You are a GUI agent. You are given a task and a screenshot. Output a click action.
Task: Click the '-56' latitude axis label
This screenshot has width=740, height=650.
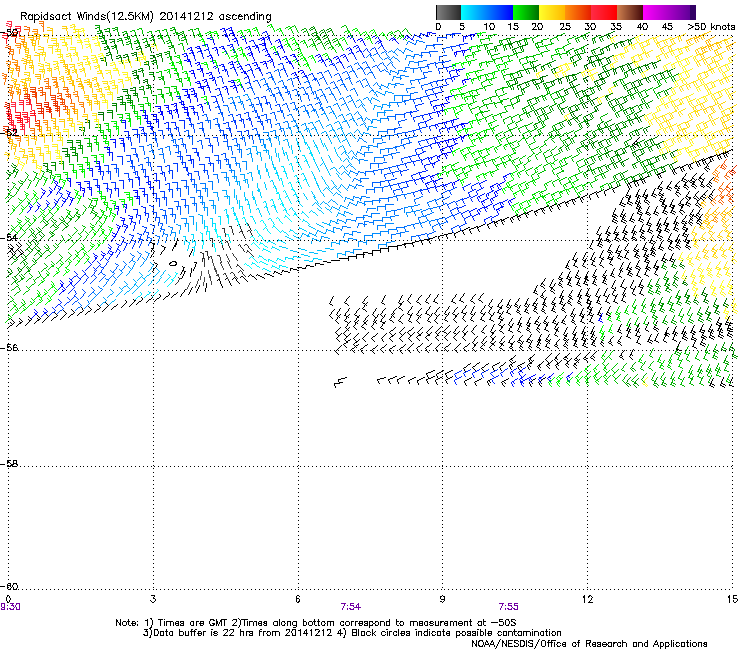(9, 347)
